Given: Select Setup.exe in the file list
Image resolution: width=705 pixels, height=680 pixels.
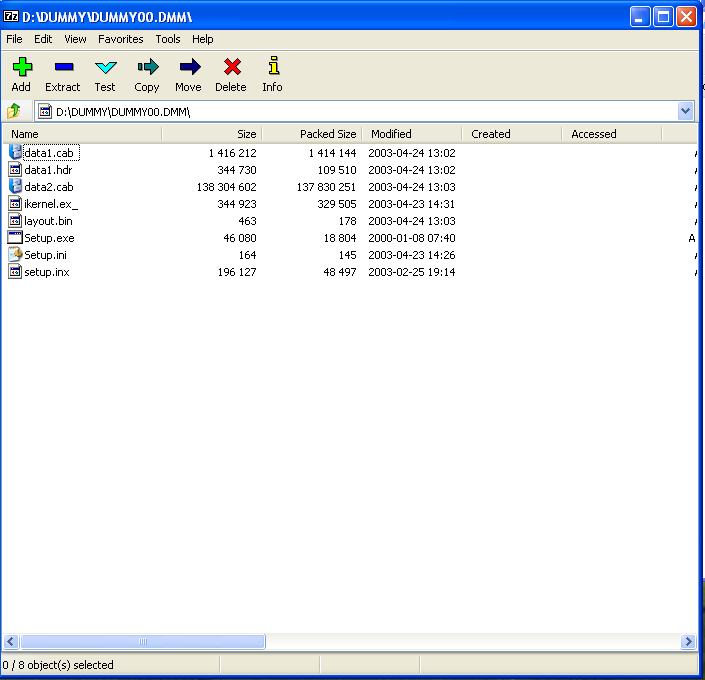Looking at the screenshot, I should (x=49, y=238).
